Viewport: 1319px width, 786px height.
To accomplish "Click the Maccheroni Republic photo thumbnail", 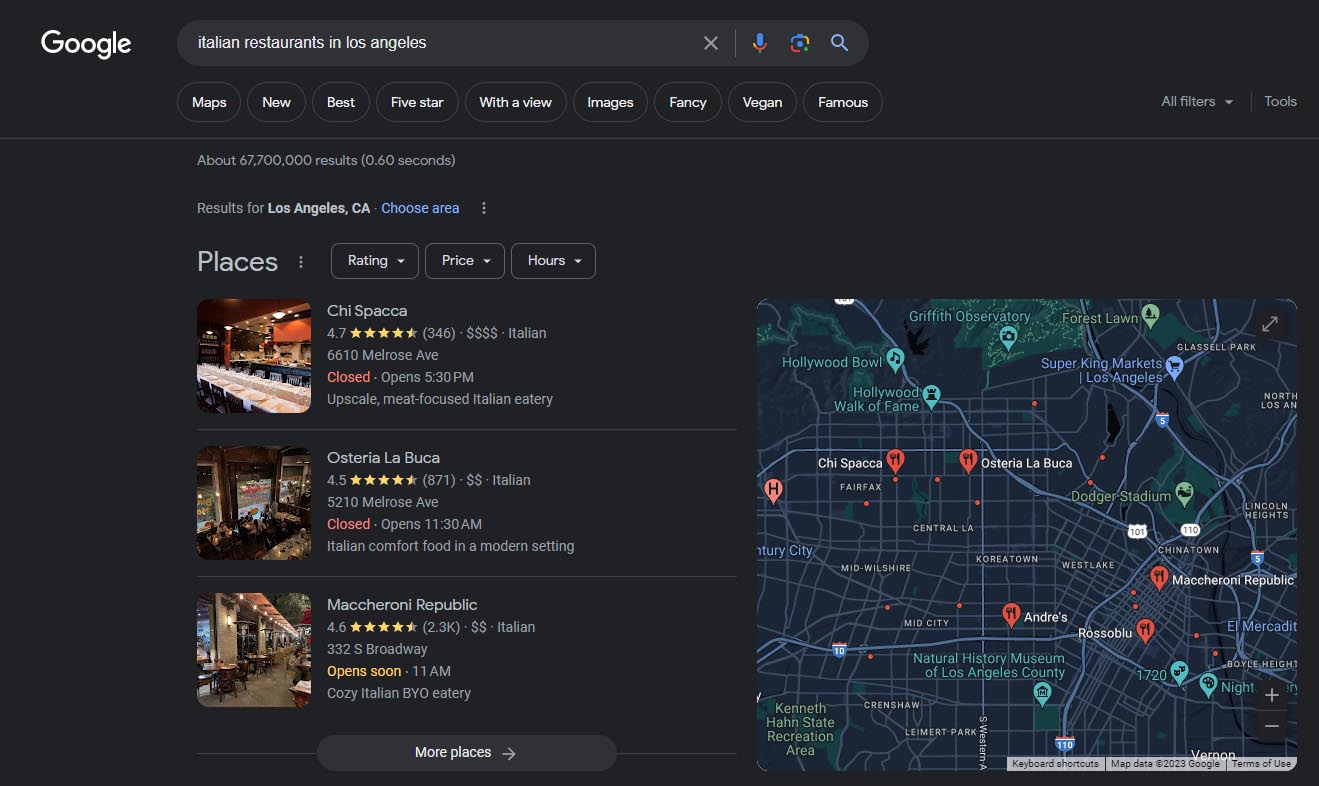I will click(x=254, y=650).
